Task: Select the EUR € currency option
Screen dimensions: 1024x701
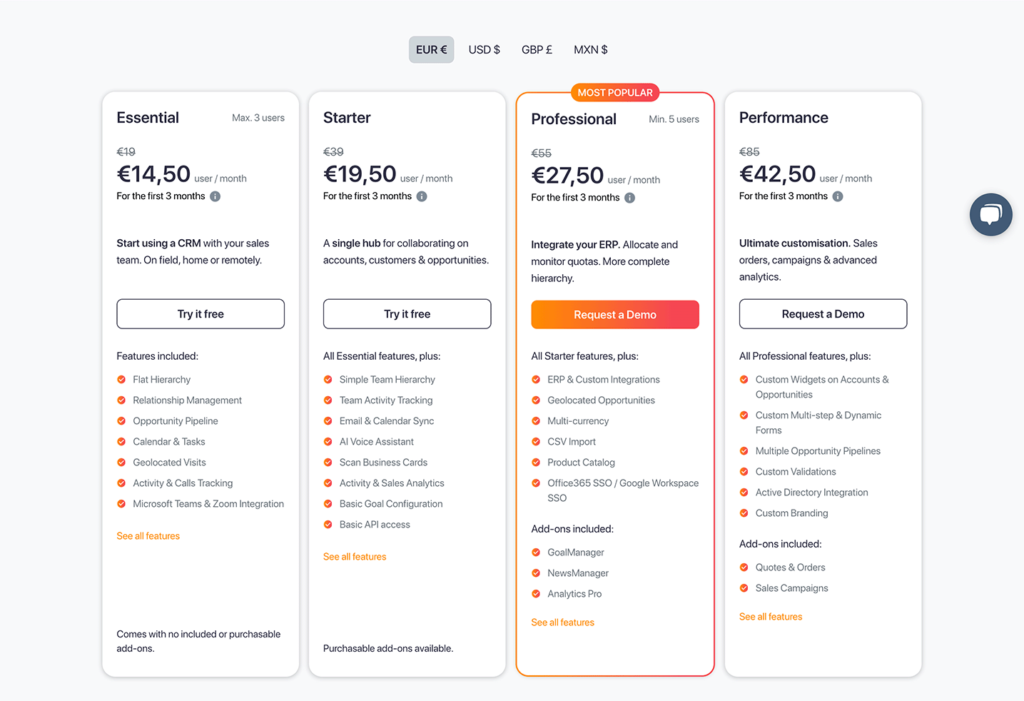Action: click(431, 50)
